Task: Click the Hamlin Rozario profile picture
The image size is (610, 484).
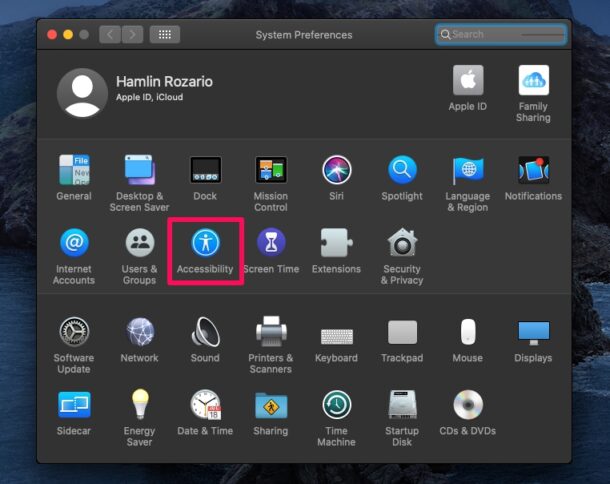Action: (82, 94)
